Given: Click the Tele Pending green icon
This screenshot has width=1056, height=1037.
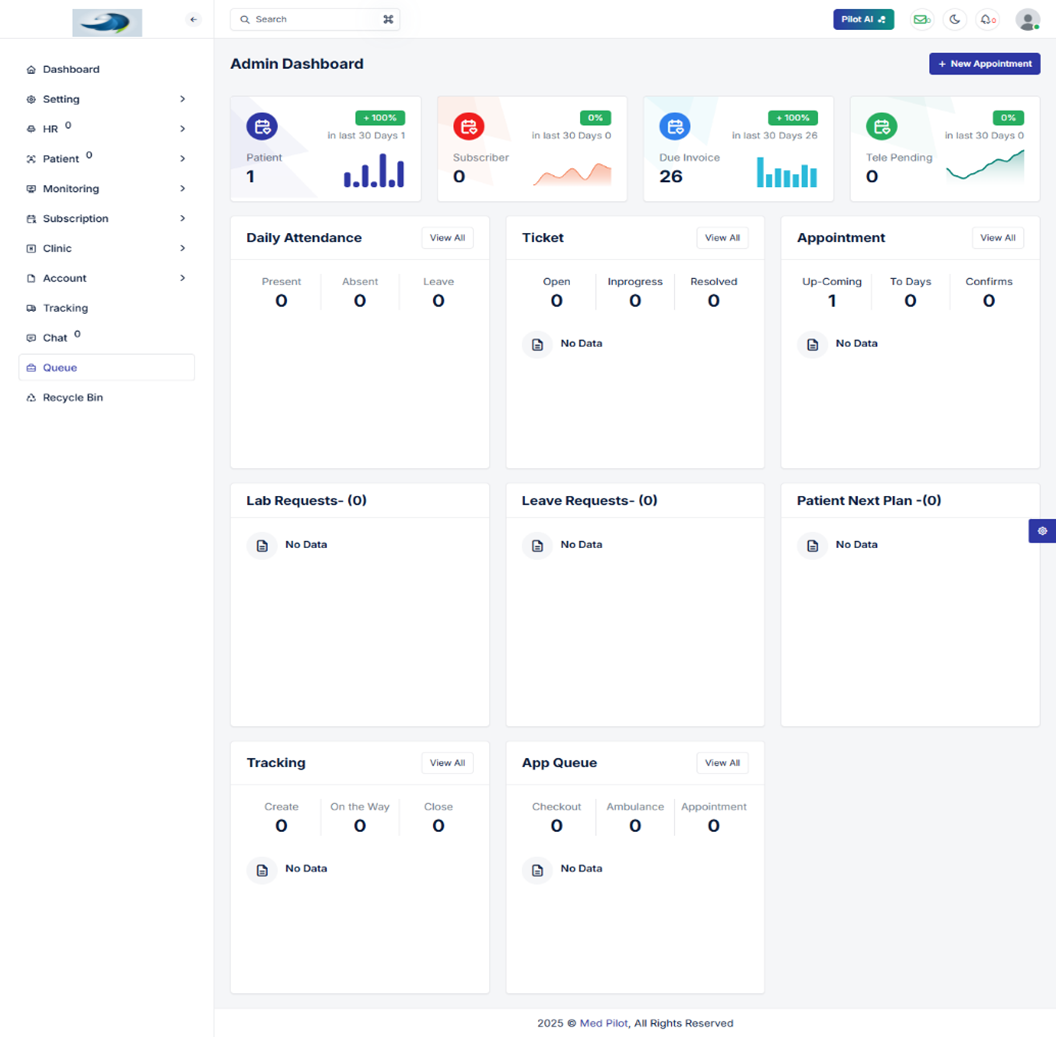Looking at the screenshot, I should 881,126.
